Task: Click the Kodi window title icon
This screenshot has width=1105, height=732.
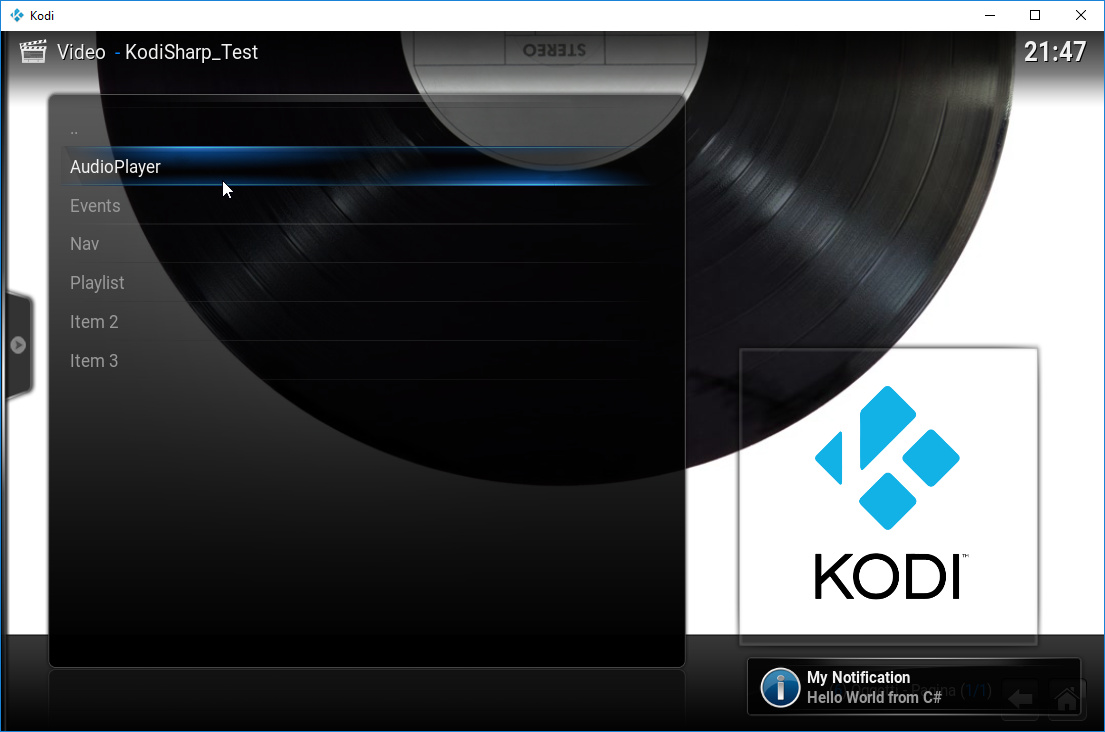Action: (x=17, y=15)
